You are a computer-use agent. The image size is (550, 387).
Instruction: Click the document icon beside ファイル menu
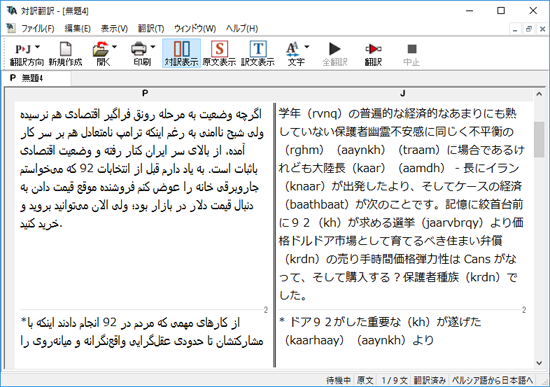coord(11,28)
